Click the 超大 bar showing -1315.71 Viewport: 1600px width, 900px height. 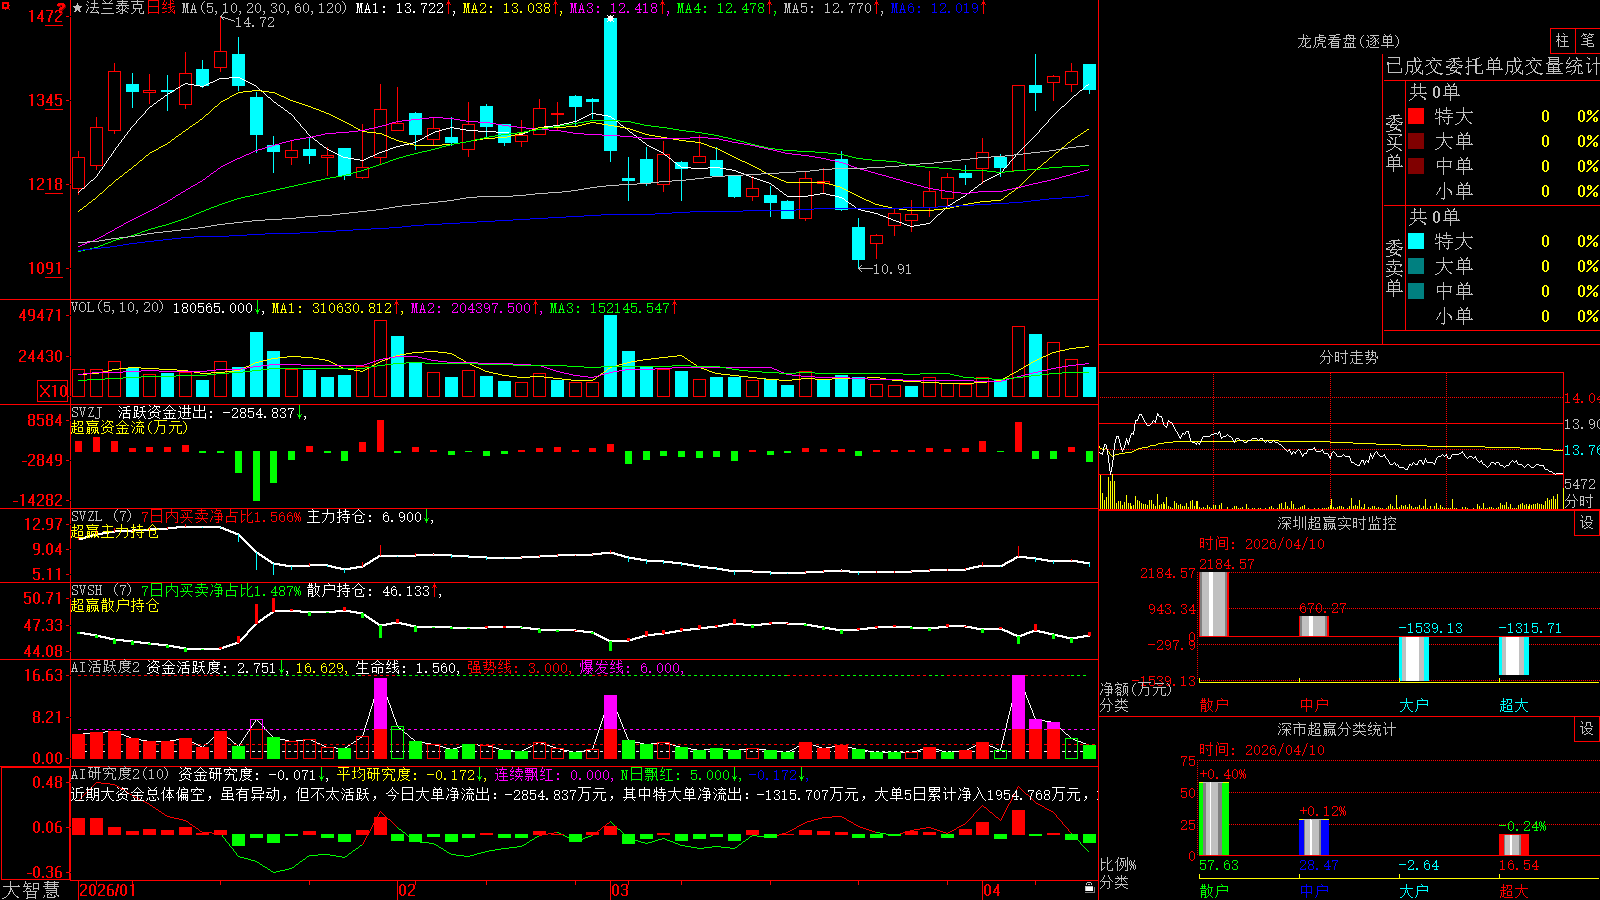click(1514, 656)
